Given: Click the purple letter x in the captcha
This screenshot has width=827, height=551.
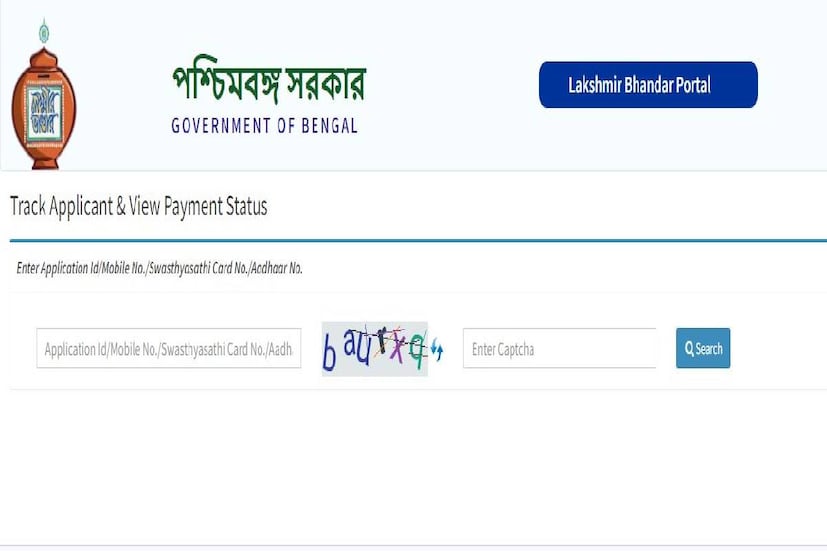Looking at the screenshot, I should [397, 346].
